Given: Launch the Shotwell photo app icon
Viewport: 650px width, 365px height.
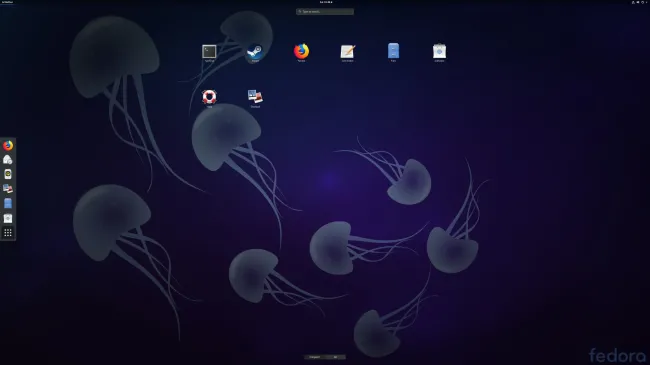Looking at the screenshot, I should pos(255,97).
